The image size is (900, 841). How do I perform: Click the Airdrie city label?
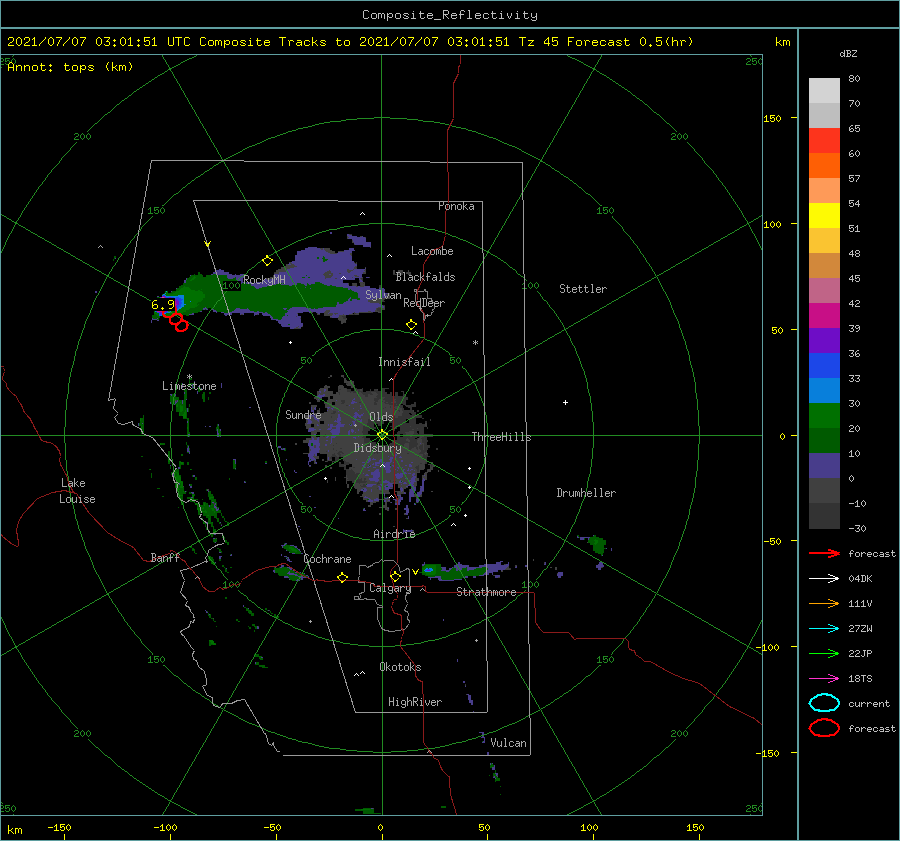(394, 534)
